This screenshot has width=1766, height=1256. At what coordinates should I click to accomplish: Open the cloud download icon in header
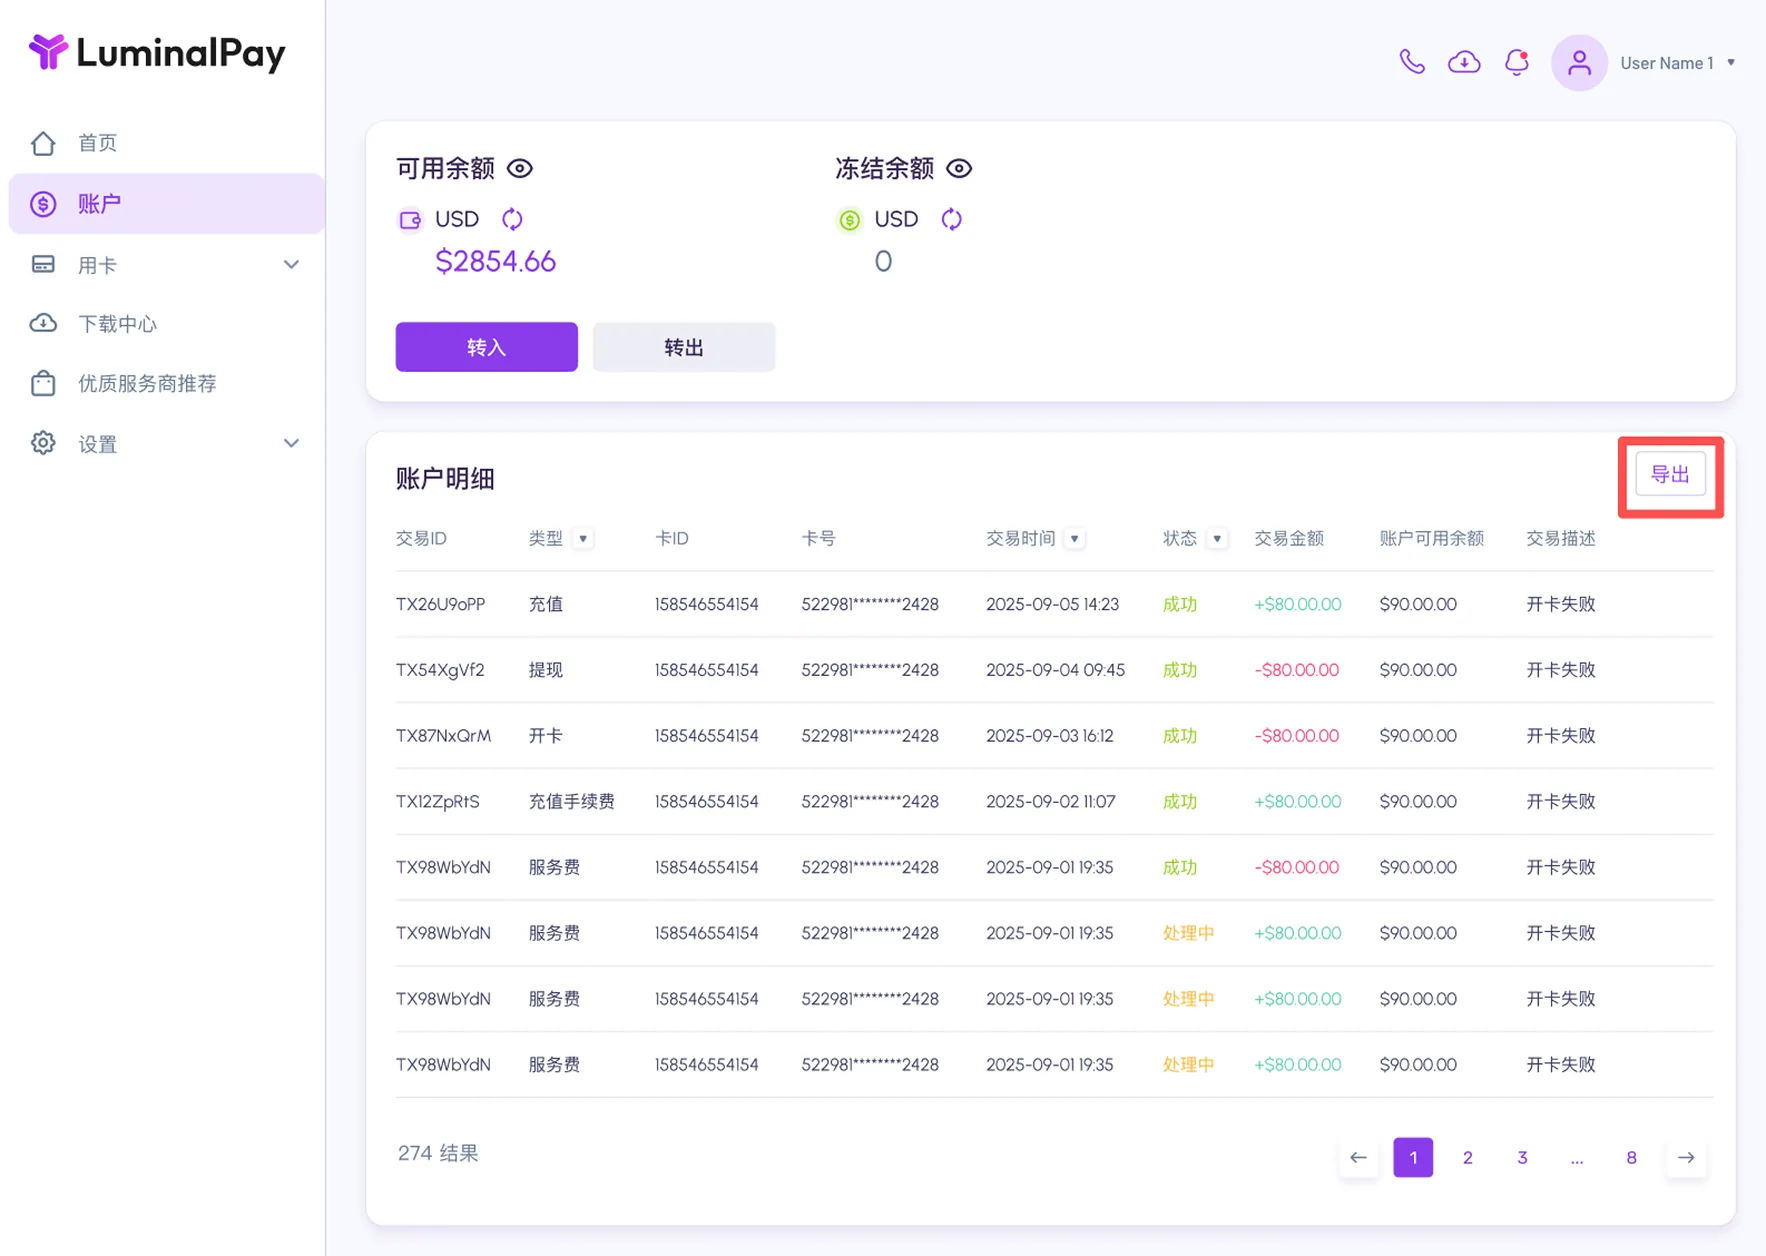click(x=1464, y=62)
